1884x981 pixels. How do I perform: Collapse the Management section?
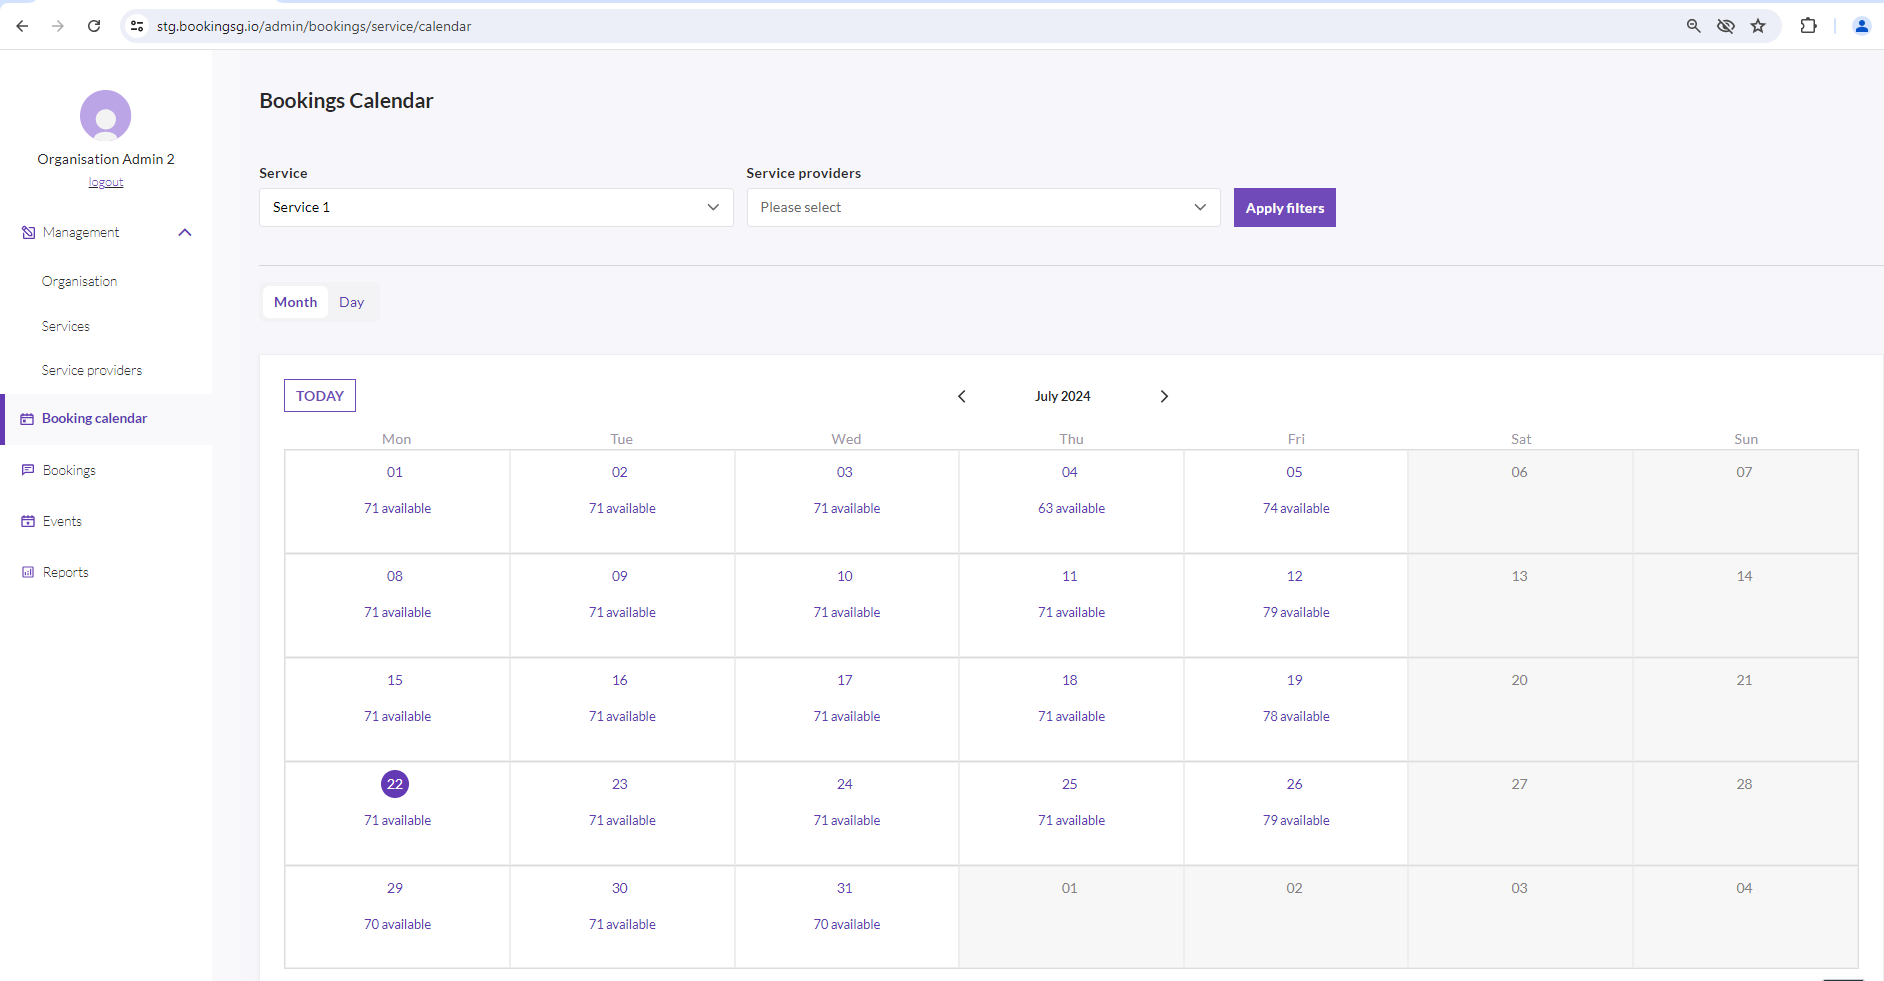click(x=184, y=232)
